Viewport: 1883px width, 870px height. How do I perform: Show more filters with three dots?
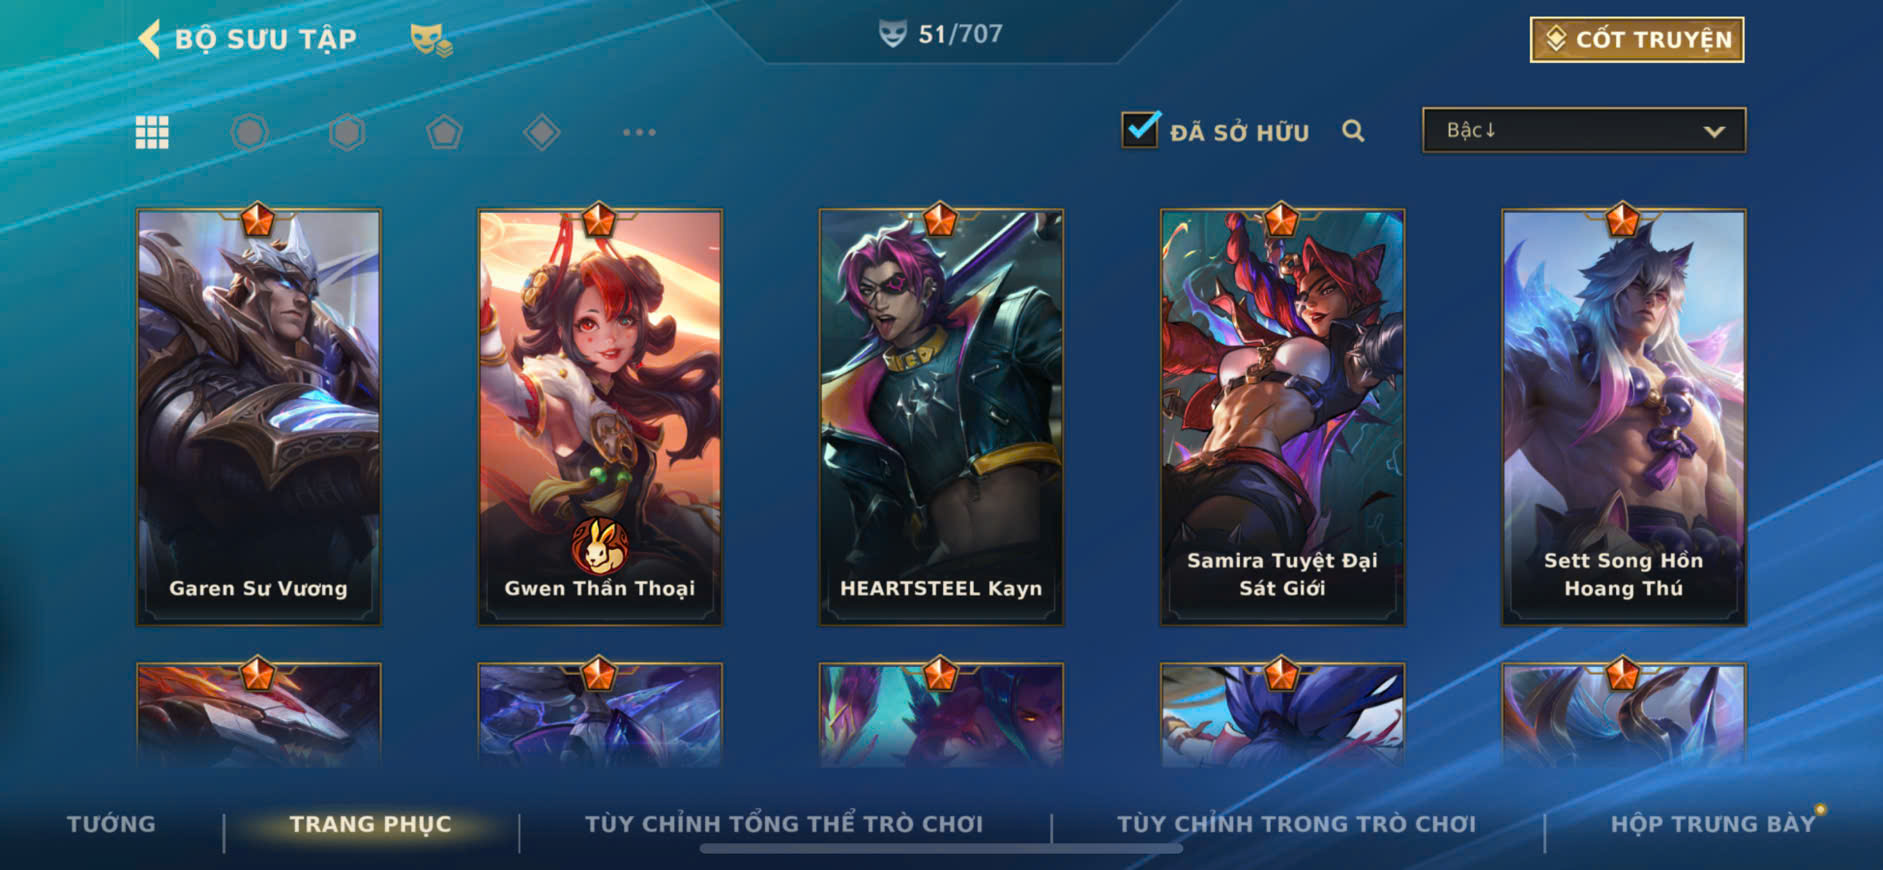[639, 132]
